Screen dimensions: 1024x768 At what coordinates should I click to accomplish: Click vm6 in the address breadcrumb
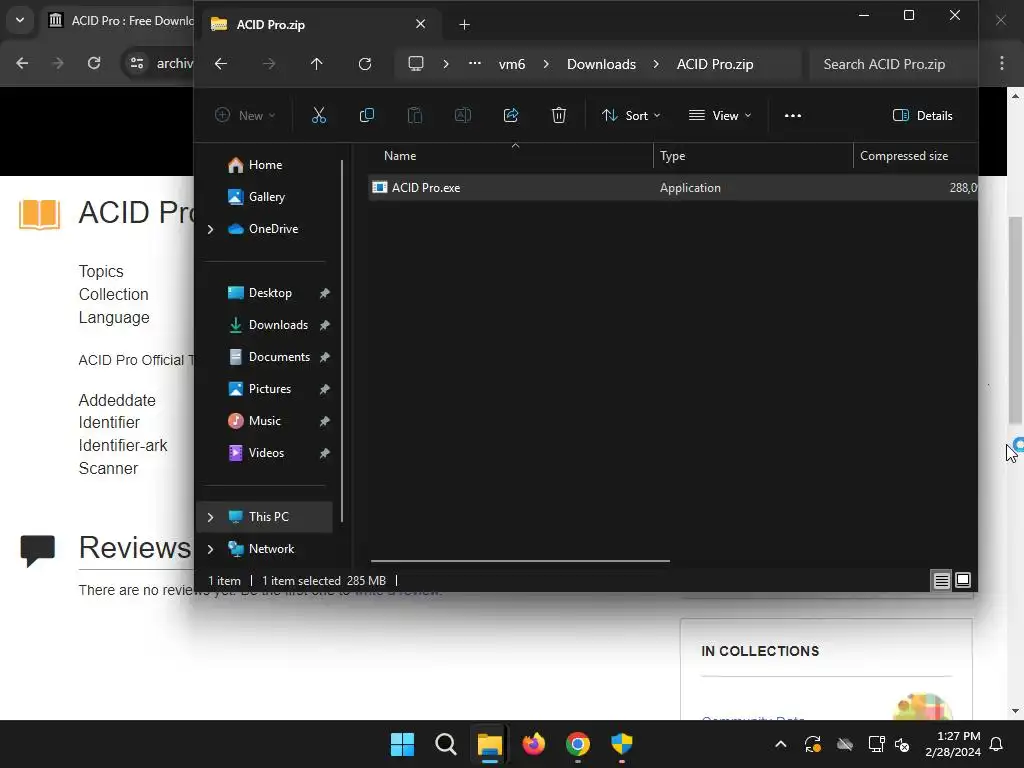click(x=512, y=64)
